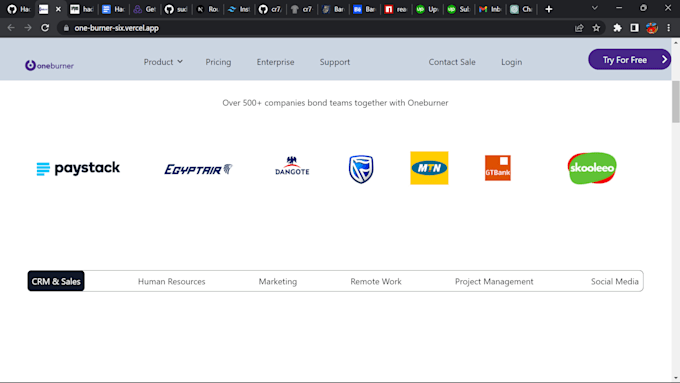Click the page vertical scrollbar thumb
This screenshot has height=383, width=680.
tap(676, 101)
